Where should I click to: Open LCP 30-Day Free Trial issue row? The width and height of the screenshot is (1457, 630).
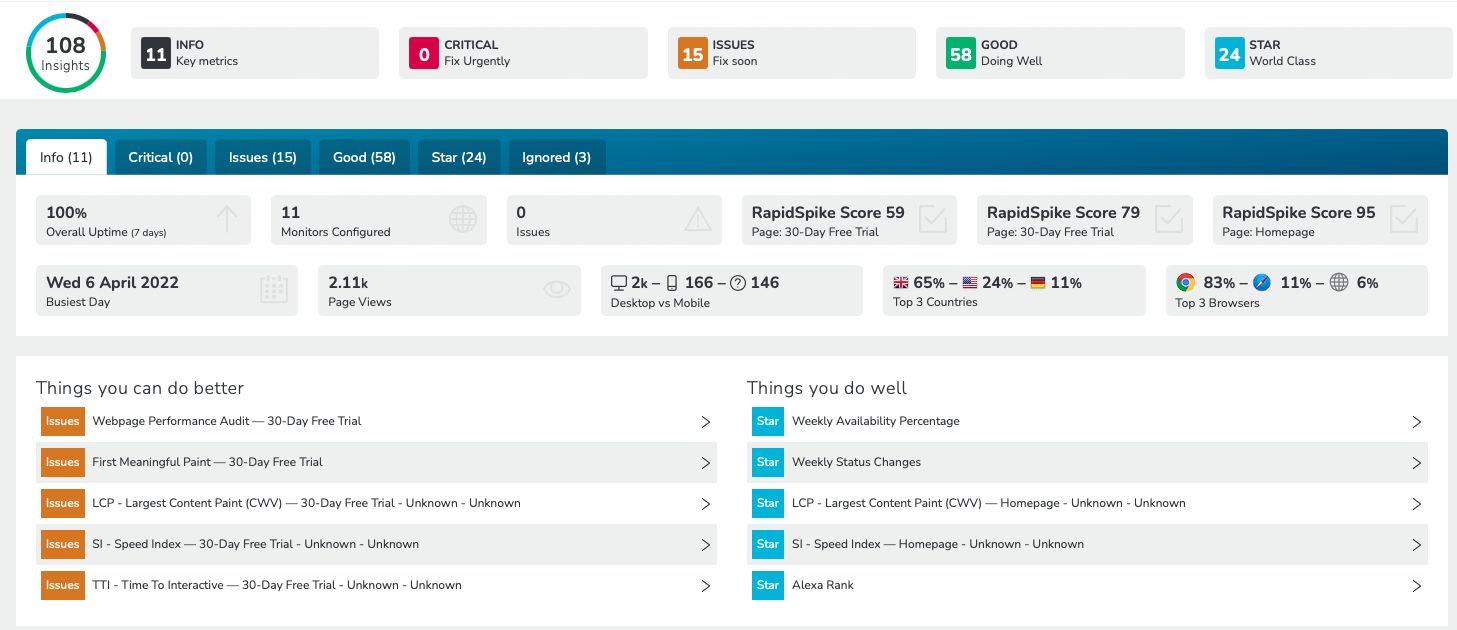tap(376, 504)
